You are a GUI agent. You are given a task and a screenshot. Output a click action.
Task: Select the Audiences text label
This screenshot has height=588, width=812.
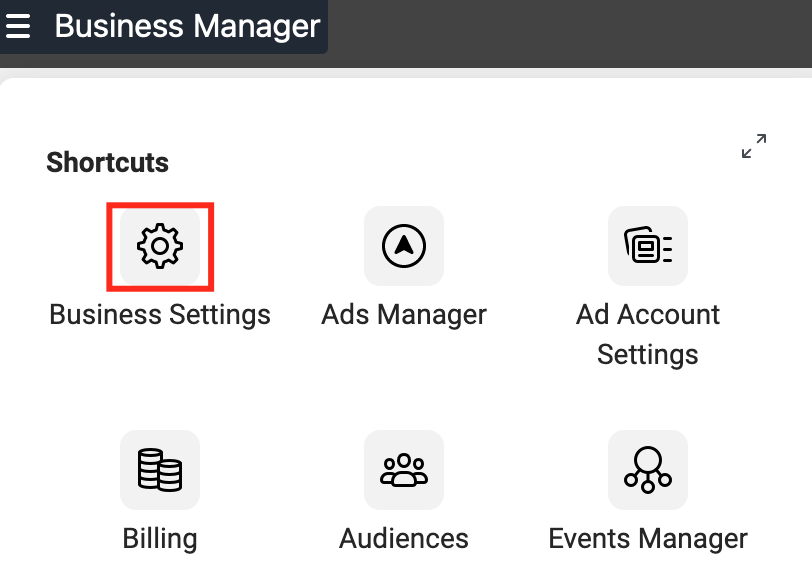pos(404,539)
